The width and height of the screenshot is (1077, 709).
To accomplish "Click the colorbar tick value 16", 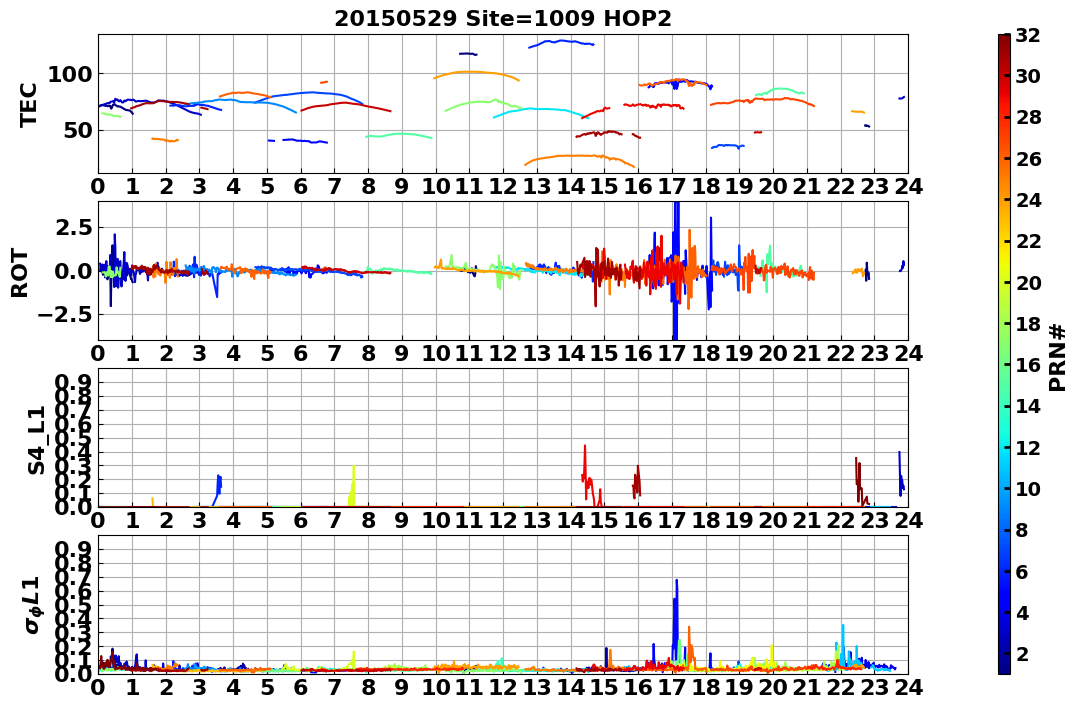I will tap(1028, 365).
